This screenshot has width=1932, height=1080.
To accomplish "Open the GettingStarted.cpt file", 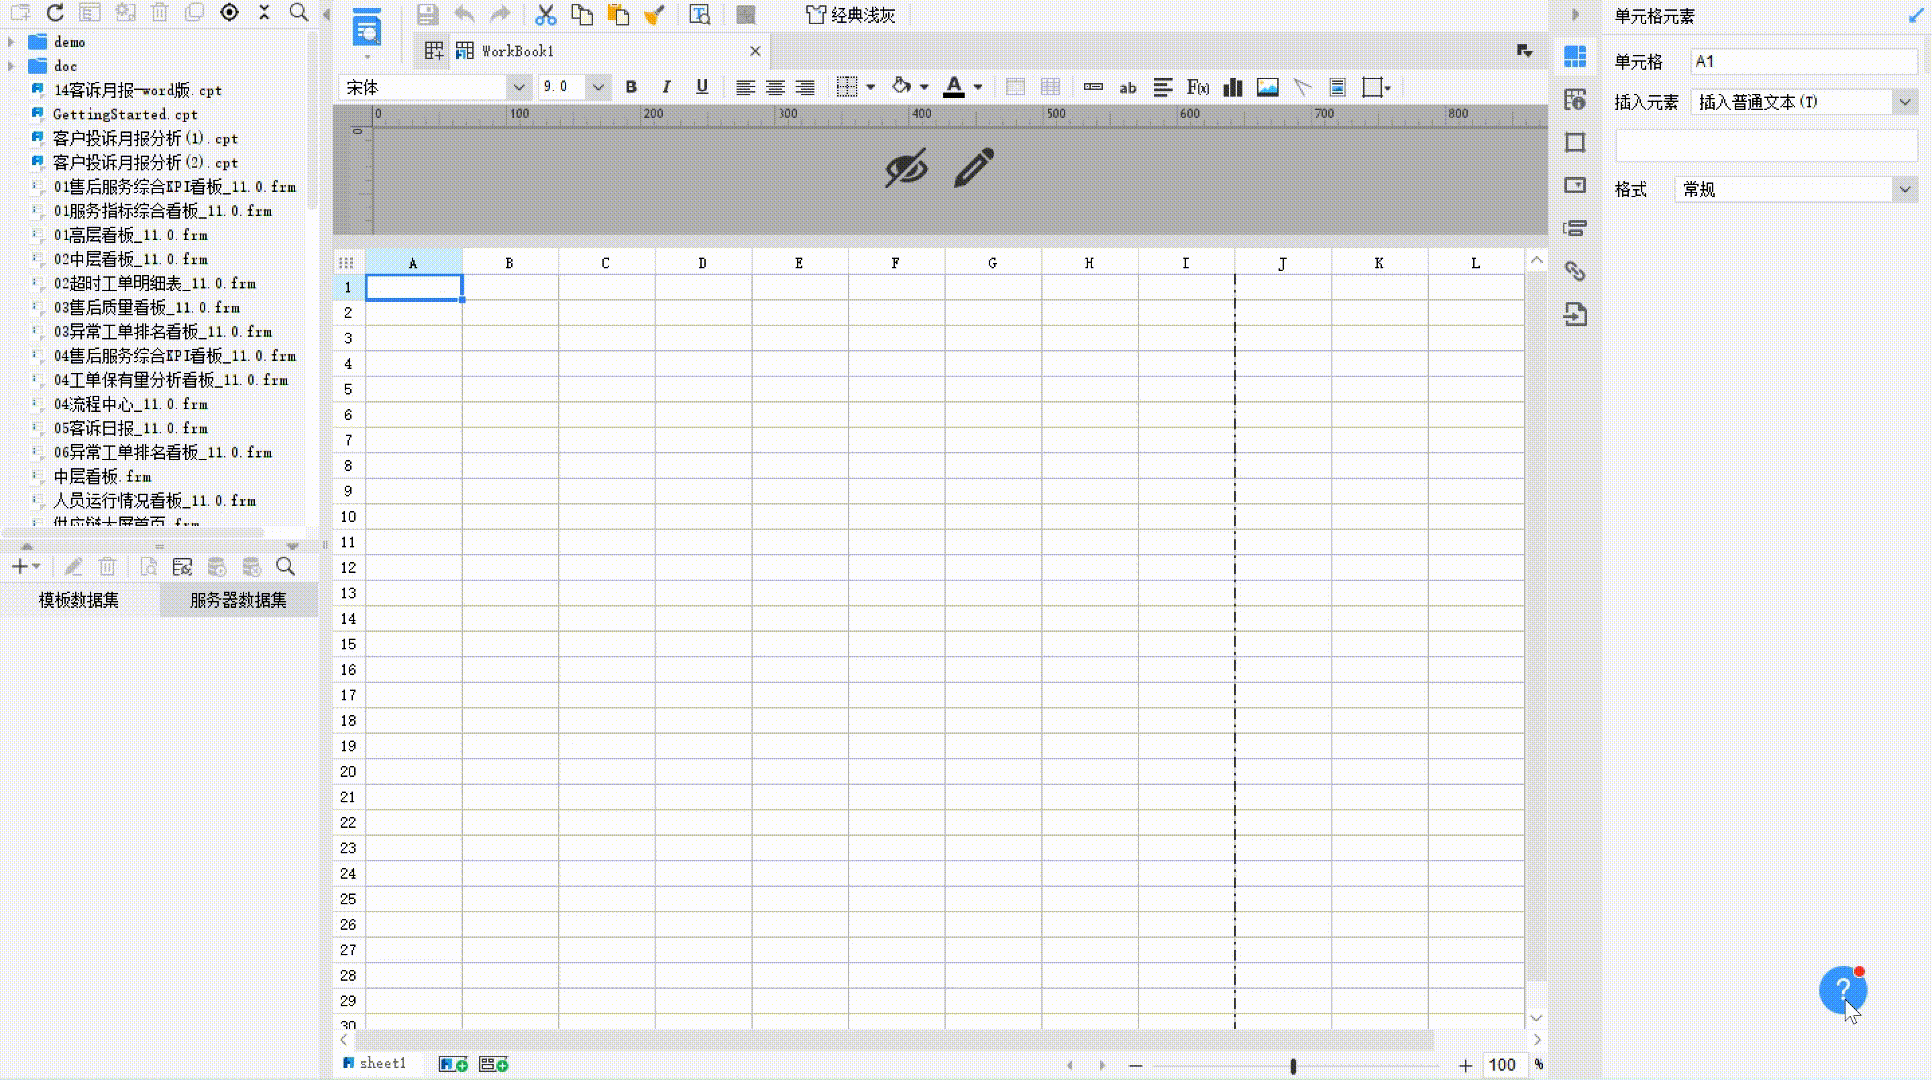I will (124, 114).
